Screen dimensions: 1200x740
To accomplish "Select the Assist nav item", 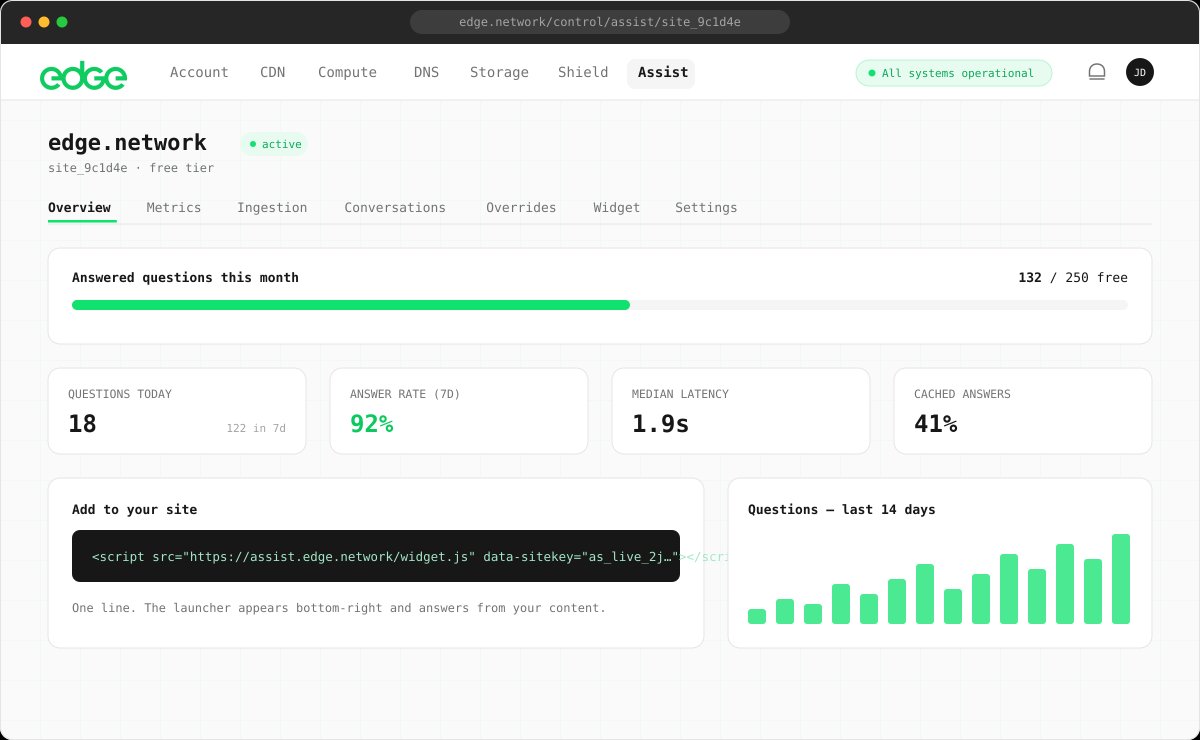I will pos(661,73).
